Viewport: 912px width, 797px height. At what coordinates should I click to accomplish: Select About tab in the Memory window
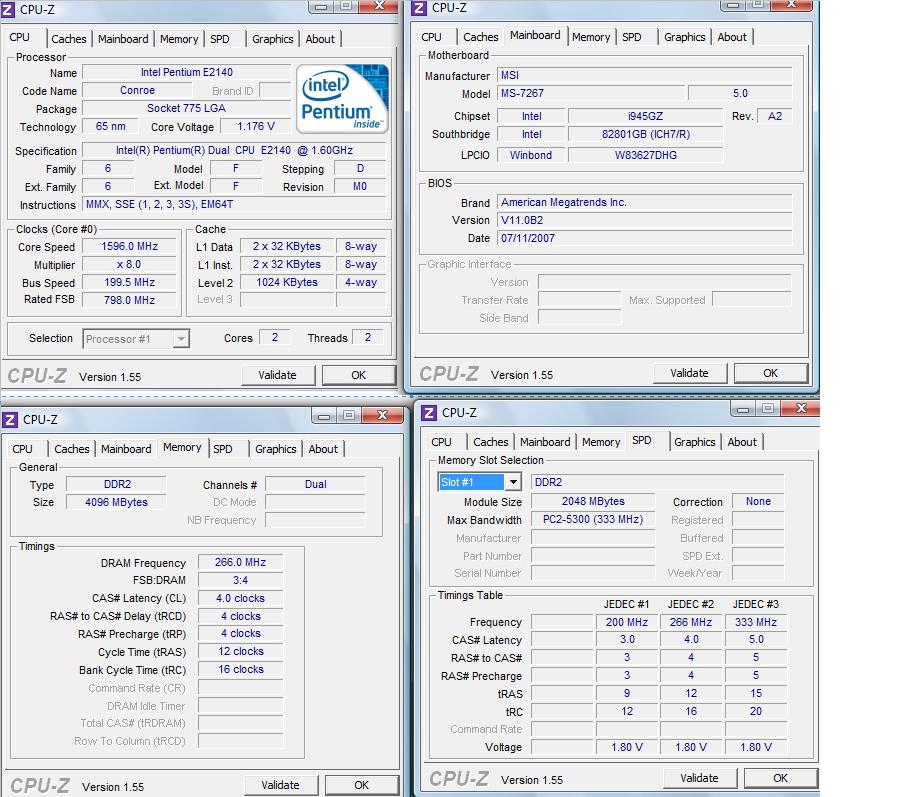pos(323,449)
